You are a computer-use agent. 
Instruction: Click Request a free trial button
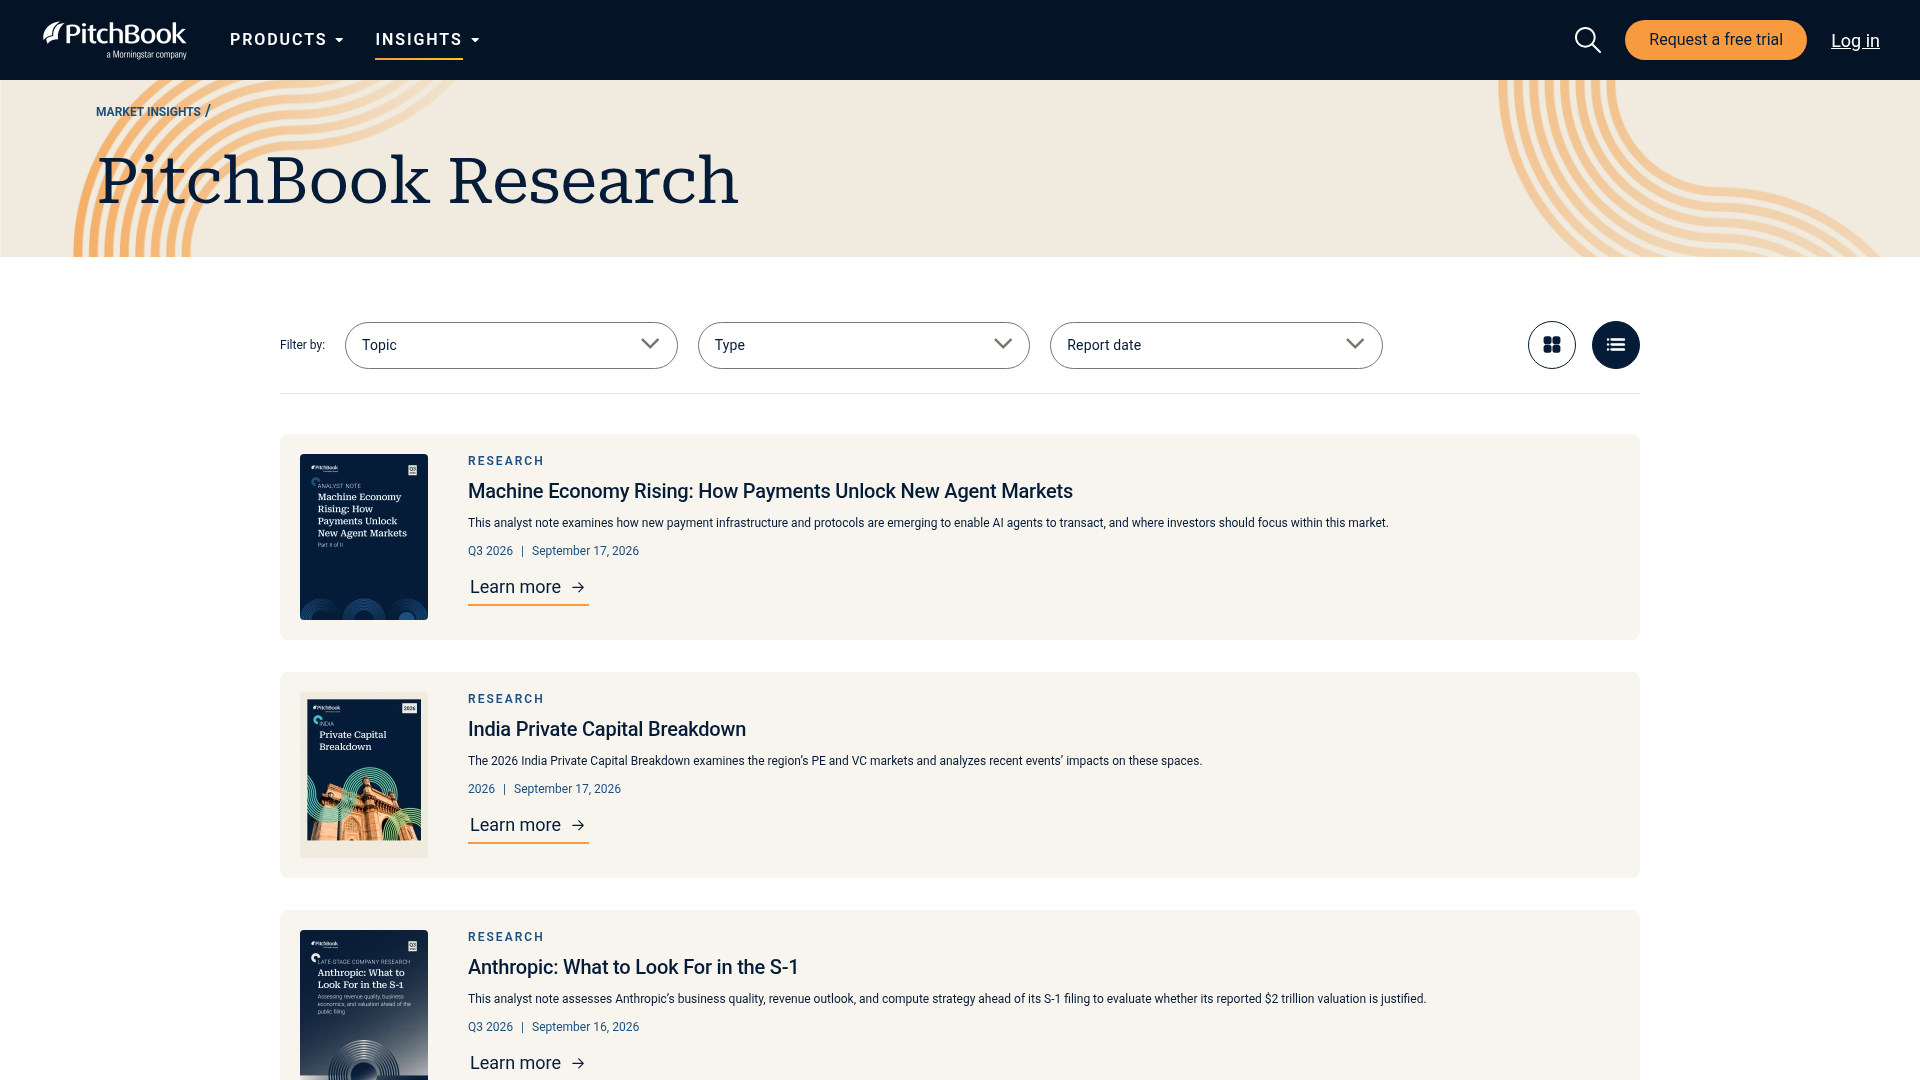(1716, 40)
